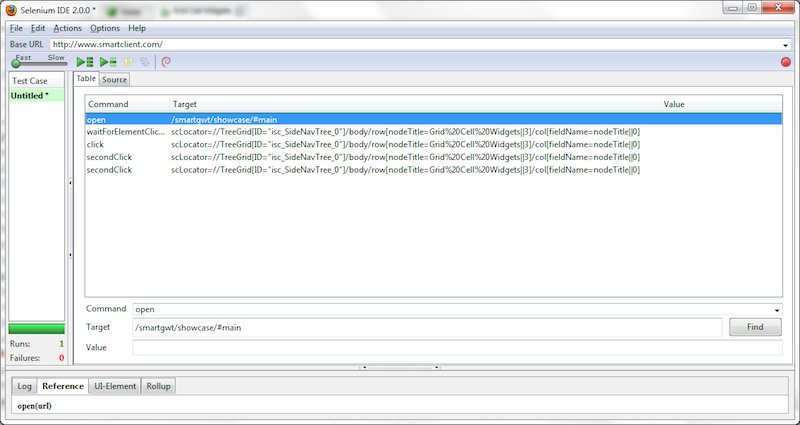Click the Play entire test suite icon
The height and width of the screenshot is (425, 800).
[85, 62]
